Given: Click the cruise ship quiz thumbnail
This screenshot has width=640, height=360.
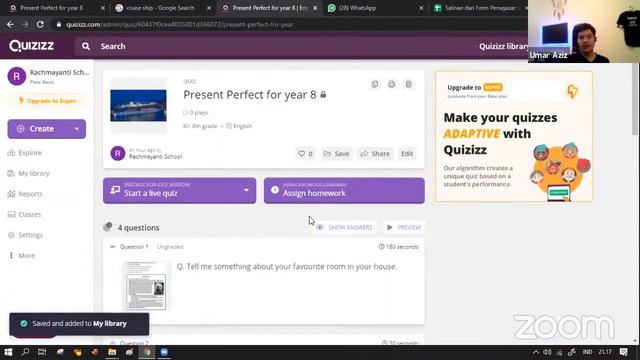Looking at the screenshot, I should click(138, 106).
